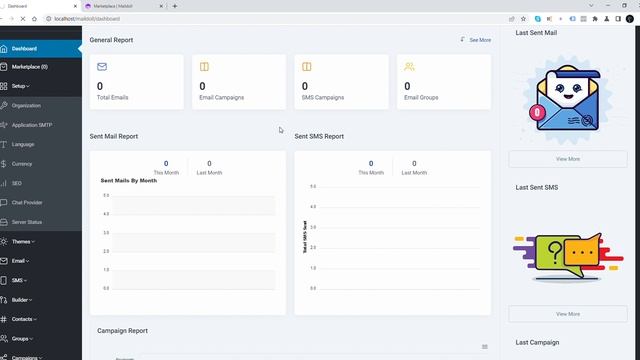Open the browser profile avatar

pyautogui.click(x=630, y=19)
